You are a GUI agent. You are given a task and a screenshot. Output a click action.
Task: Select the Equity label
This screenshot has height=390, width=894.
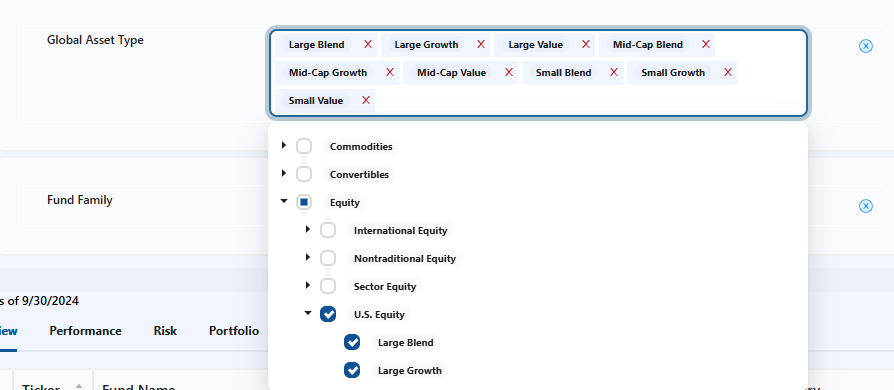click(x=345, y=202)
